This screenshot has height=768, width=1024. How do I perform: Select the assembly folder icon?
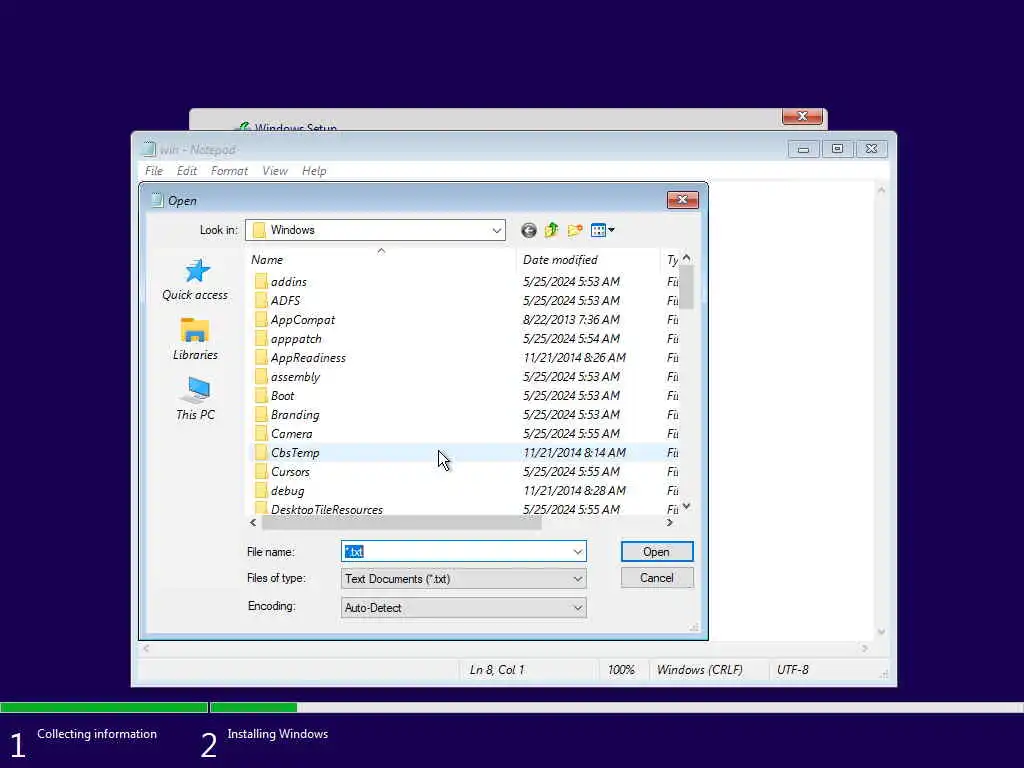tap(261, 377)
